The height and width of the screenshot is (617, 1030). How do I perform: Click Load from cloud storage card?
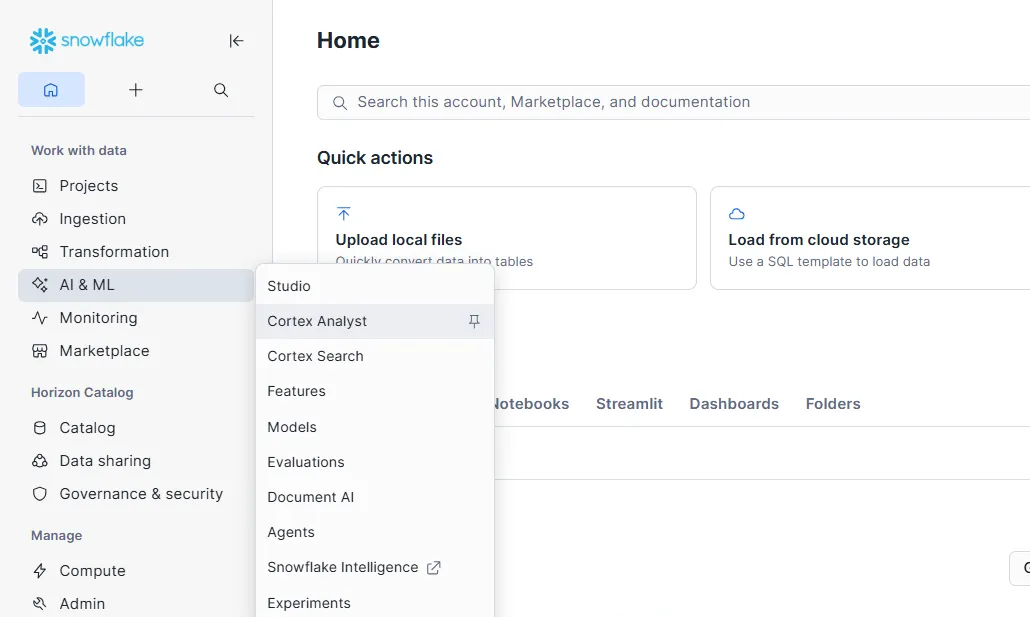tap(870, 238)
